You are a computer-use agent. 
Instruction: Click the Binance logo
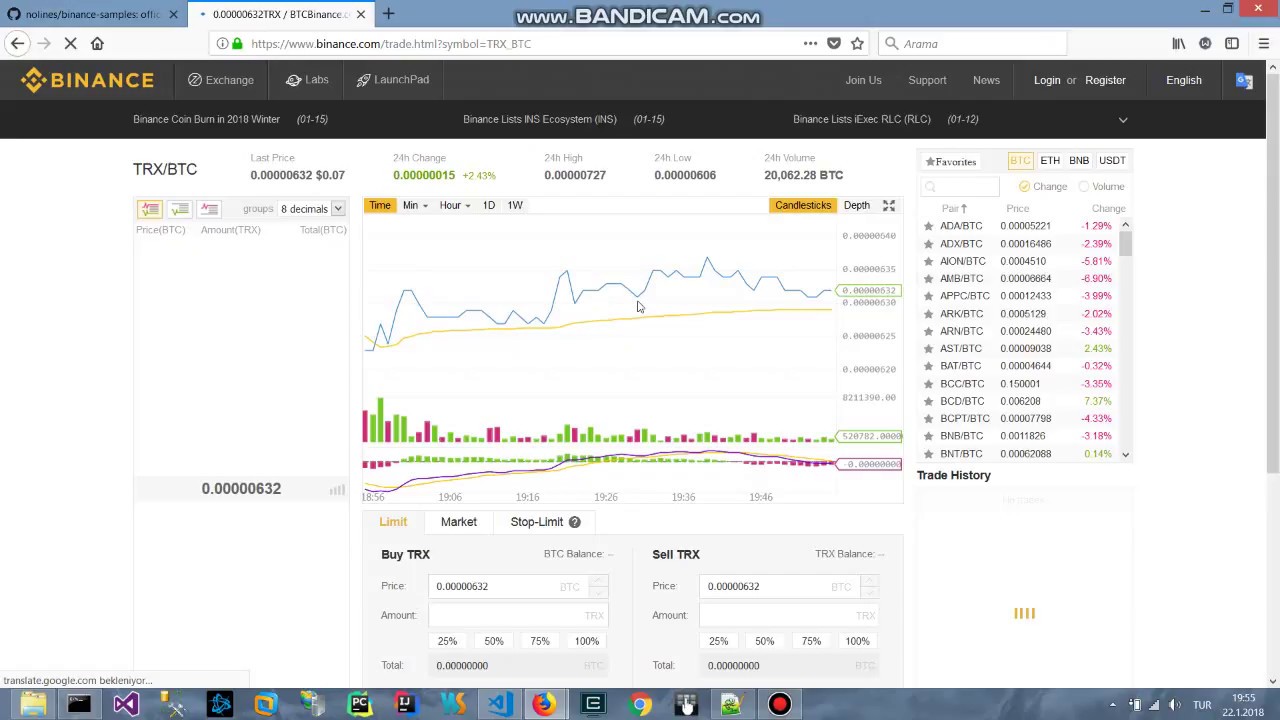(x=87, y=80)
